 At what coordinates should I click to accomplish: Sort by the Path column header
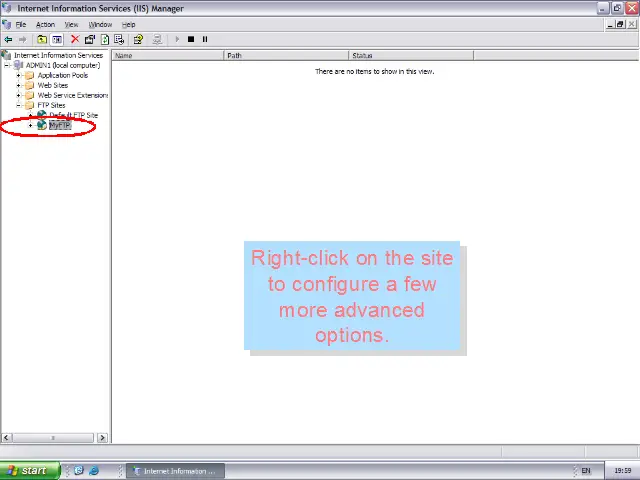tap(286, 56)
